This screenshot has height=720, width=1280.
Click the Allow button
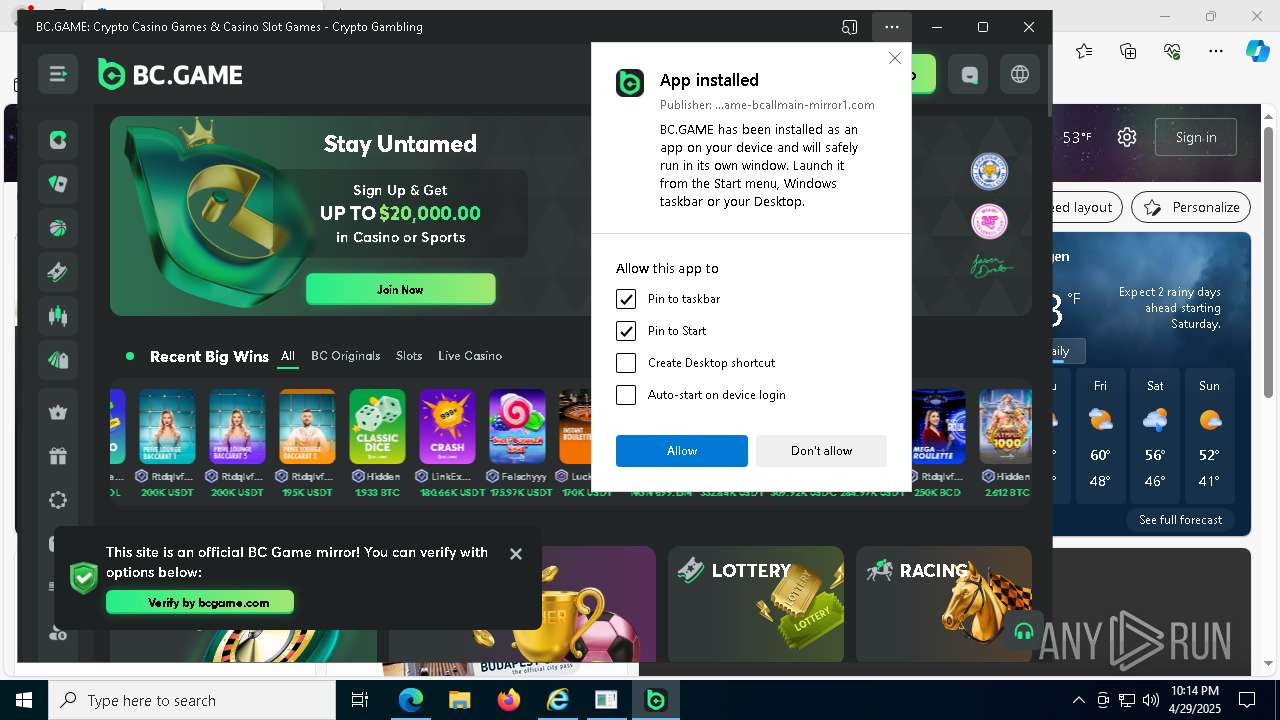[x=682, y=451]
